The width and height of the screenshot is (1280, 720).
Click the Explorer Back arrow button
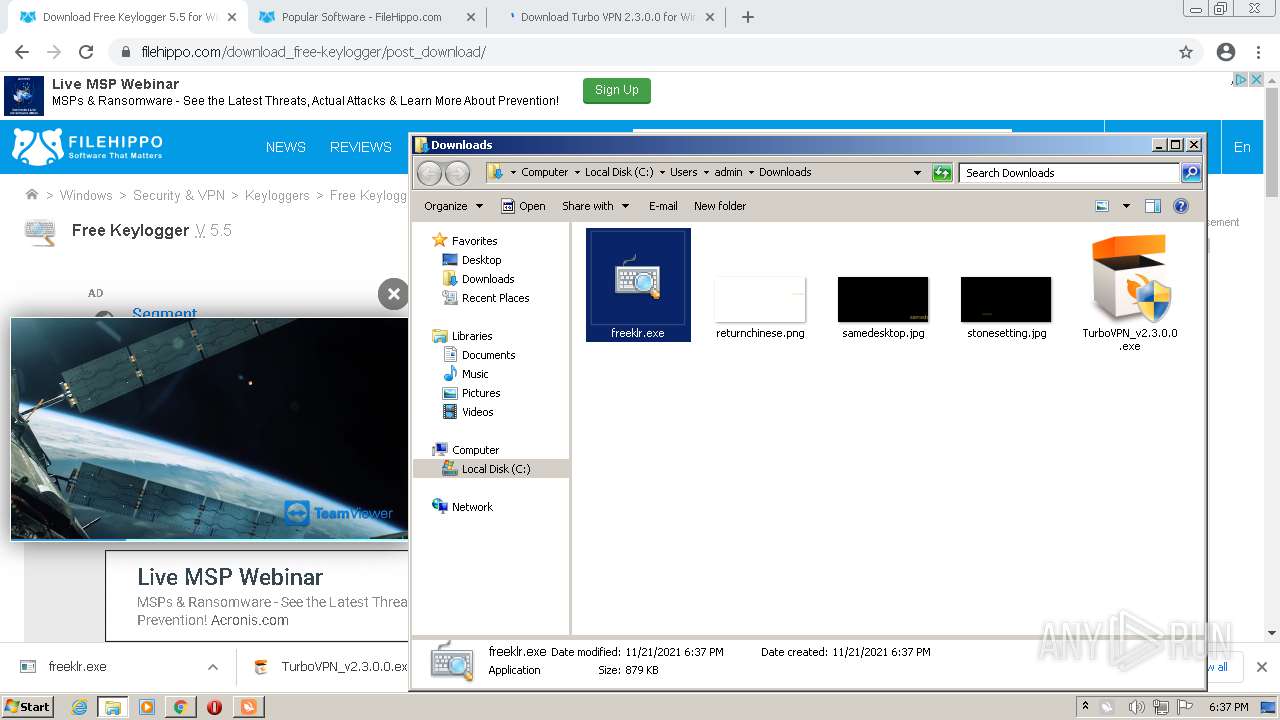(429, 173)
